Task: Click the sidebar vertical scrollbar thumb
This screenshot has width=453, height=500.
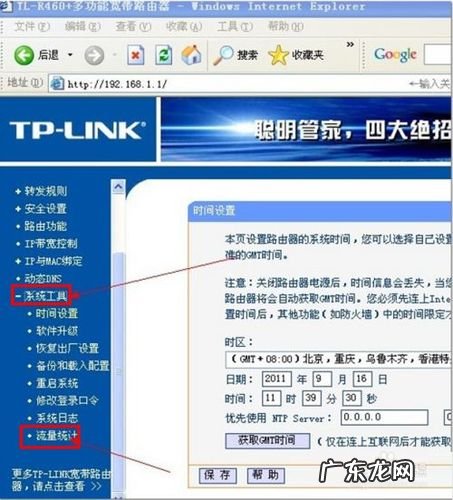Action: (118, 372)
